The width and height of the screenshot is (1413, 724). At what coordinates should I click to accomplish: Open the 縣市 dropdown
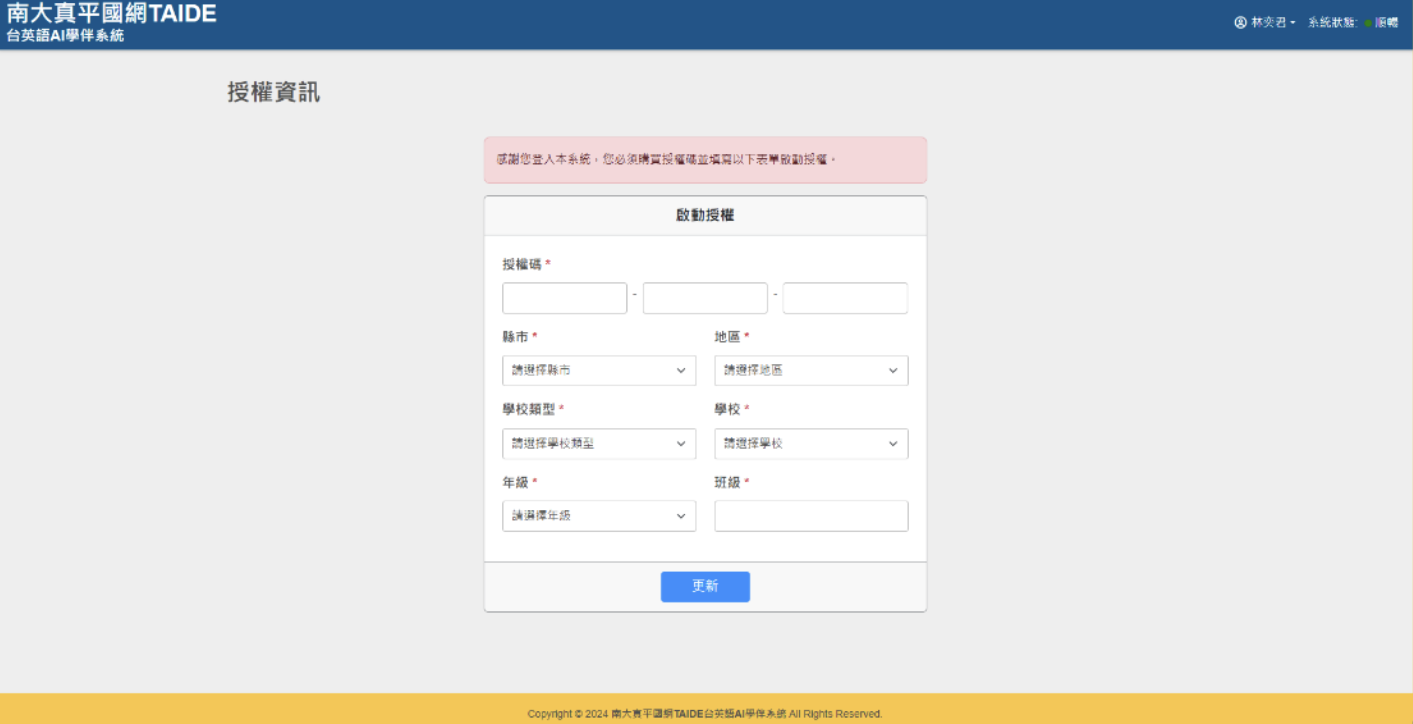(599, 370)
